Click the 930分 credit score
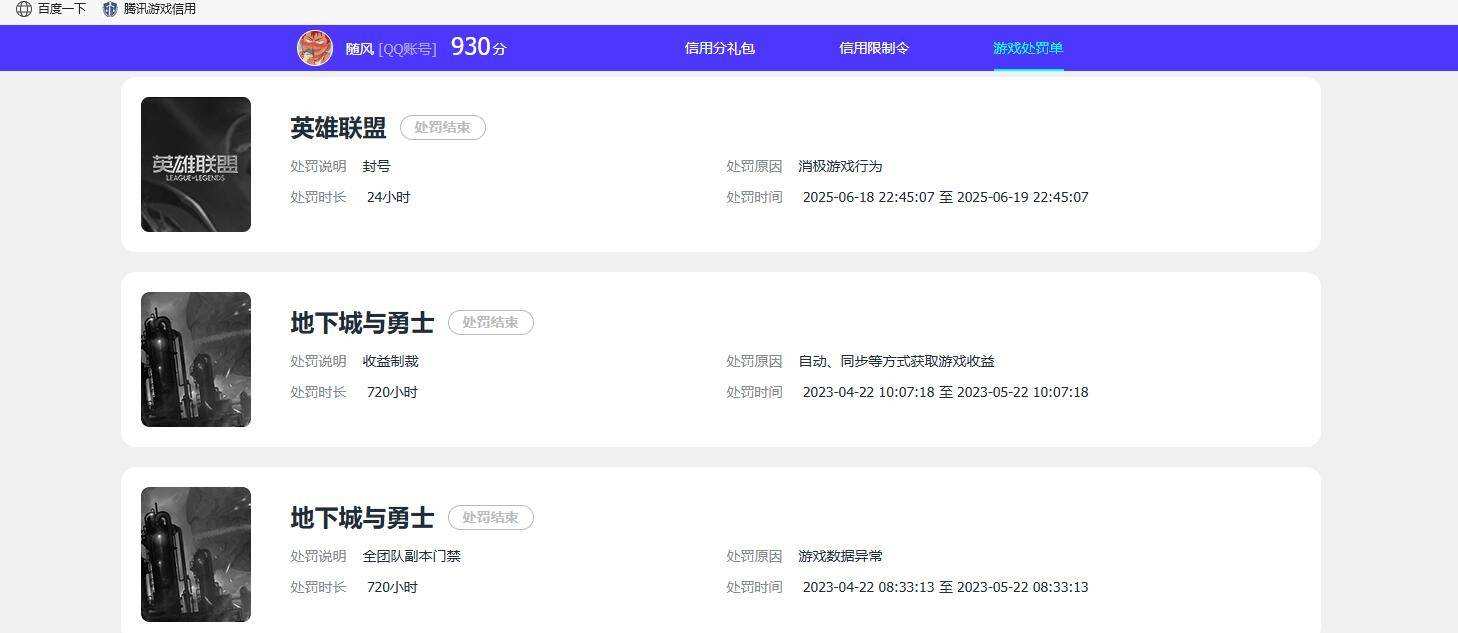Screen dimensions: 1458x633 point(479,47)
